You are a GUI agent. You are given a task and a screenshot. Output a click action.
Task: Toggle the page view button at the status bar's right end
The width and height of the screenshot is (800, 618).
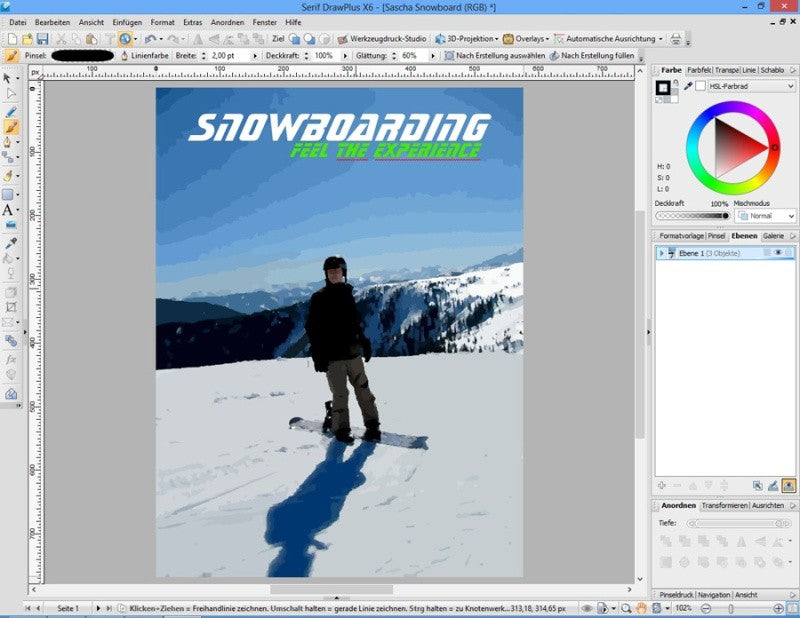click(793, 608)
